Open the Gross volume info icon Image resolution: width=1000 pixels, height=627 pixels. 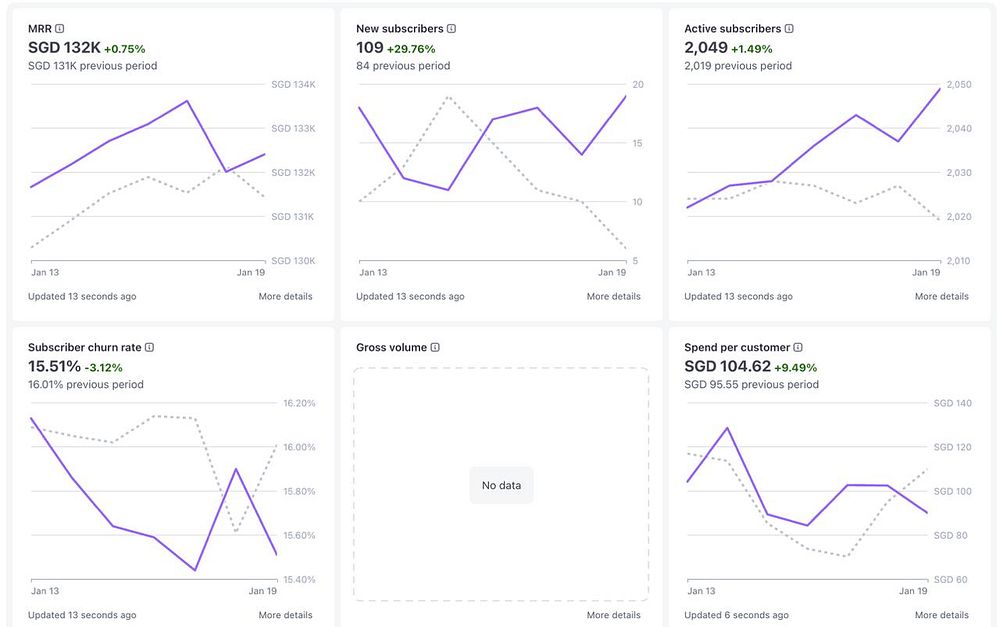click(435, 348)
